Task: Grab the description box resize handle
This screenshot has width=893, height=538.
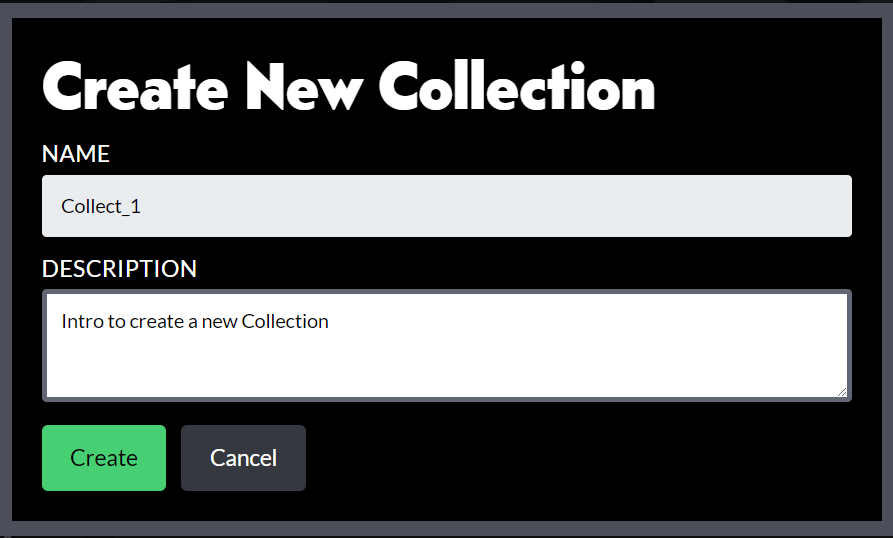Action: [842, 392]
